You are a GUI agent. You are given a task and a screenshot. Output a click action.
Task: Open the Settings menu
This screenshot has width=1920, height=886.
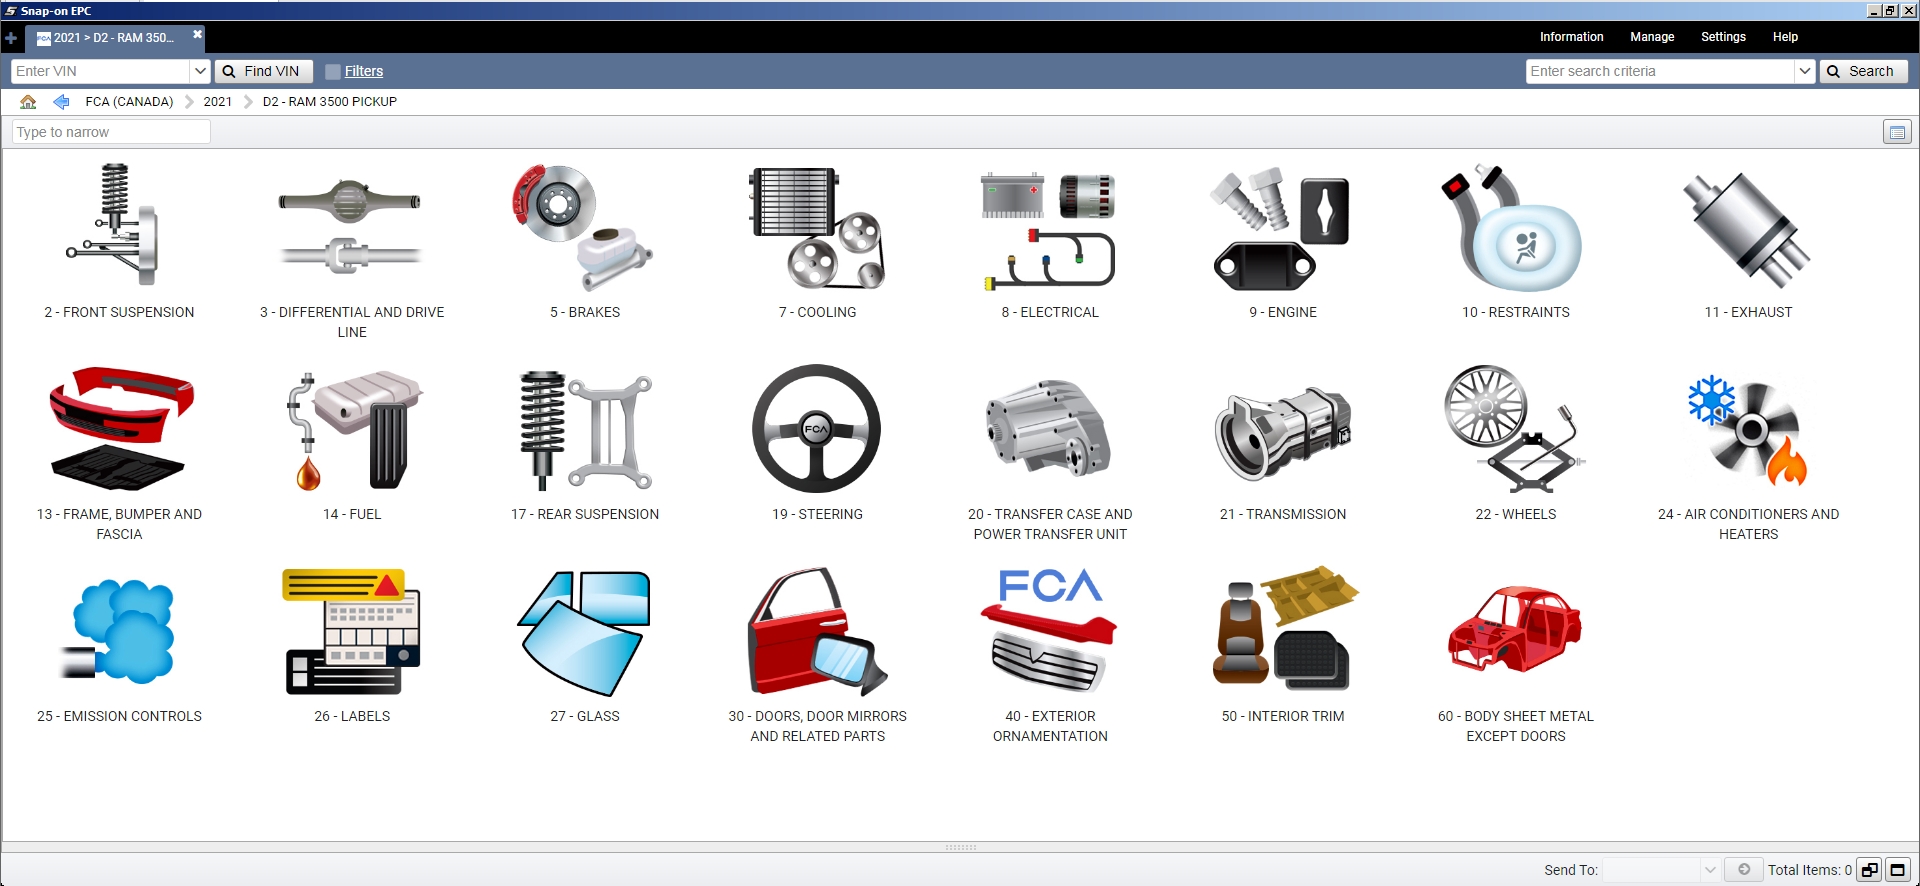click(x=1723, y=37)
